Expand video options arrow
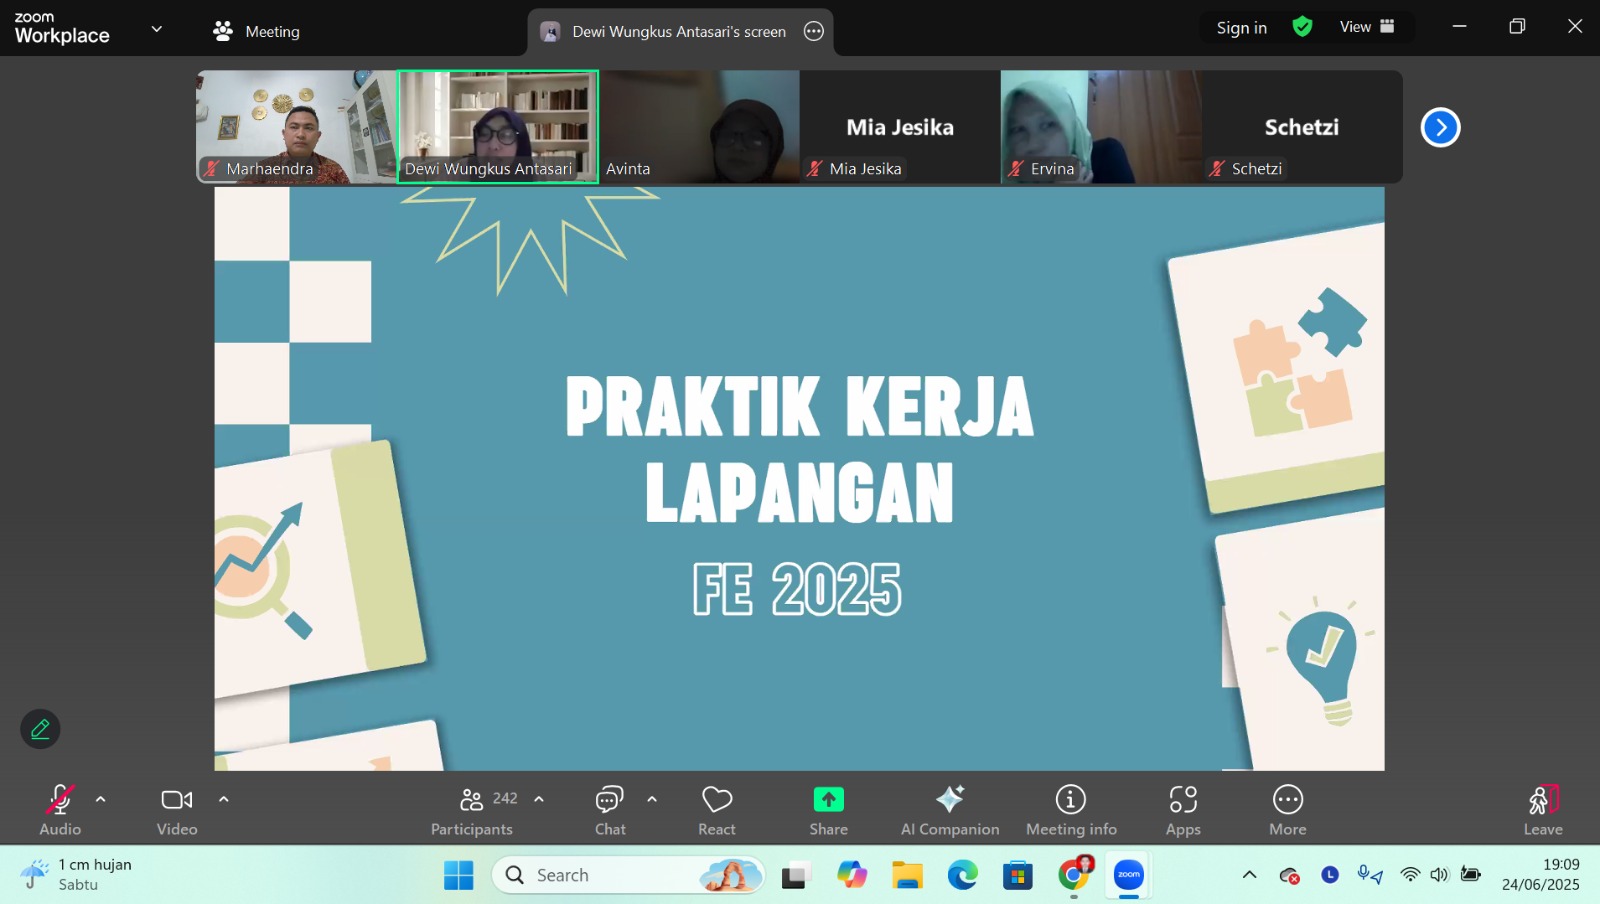 224,799
